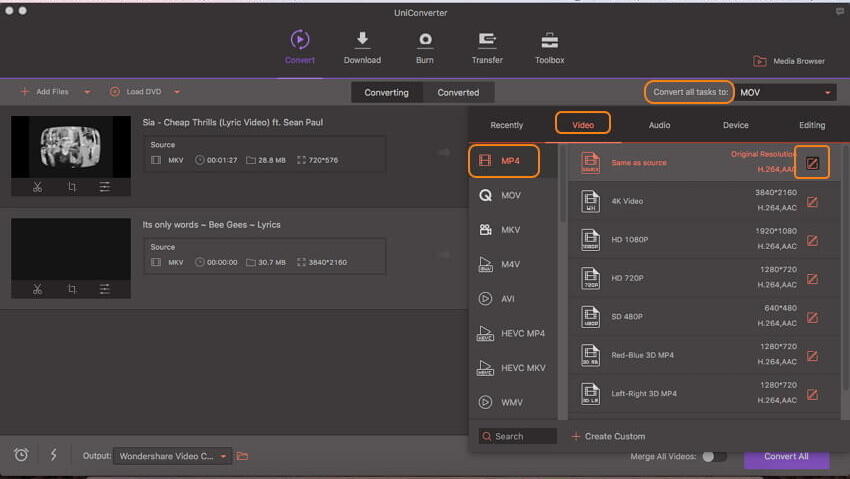Open the schedule alarm clock icon

[x=21, y=455]
